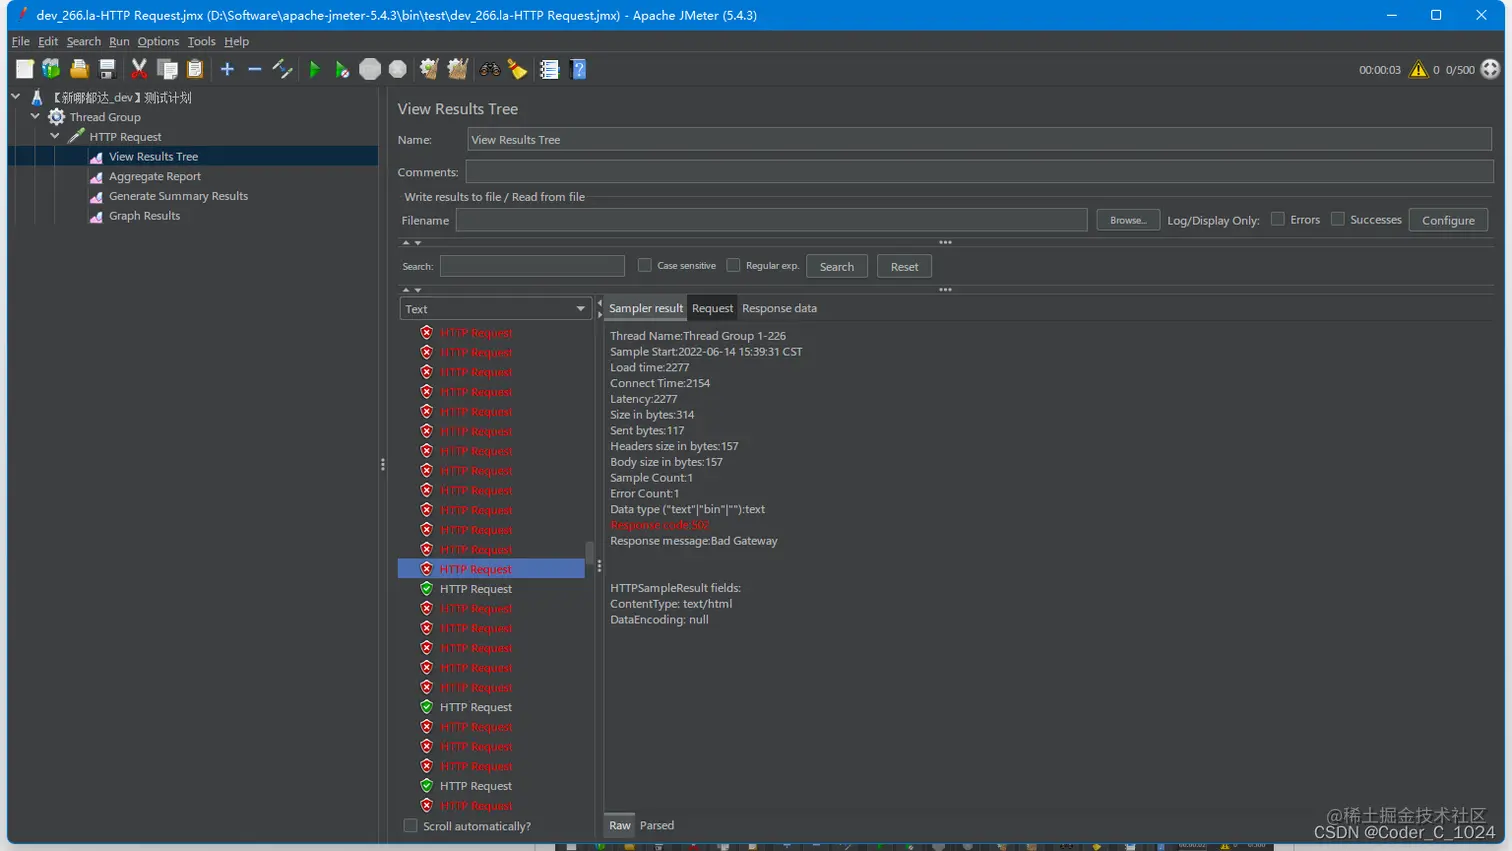Click the Search button
1512x851 pixels.
(837, 267)
